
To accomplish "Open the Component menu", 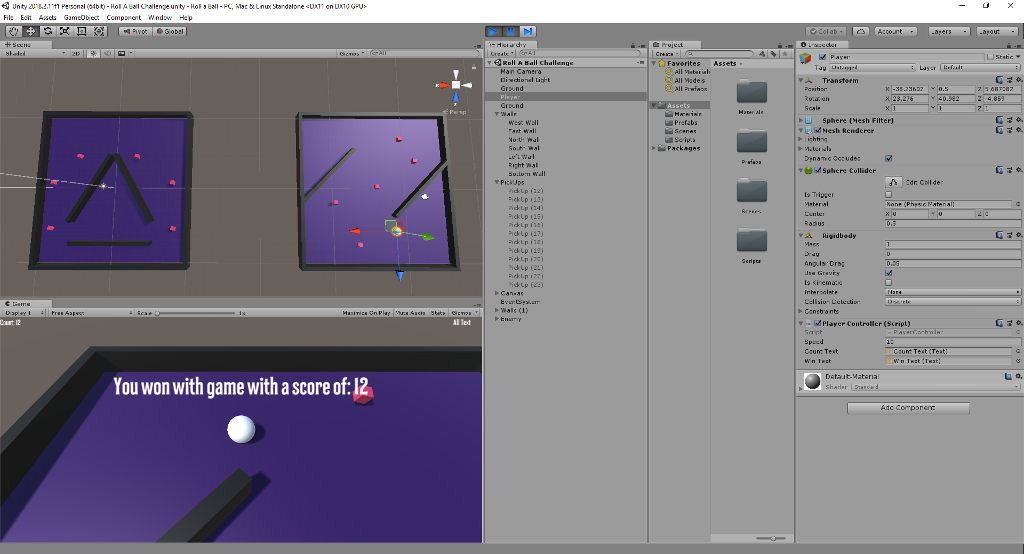I will pyautogui.click(x=123, y=18).
